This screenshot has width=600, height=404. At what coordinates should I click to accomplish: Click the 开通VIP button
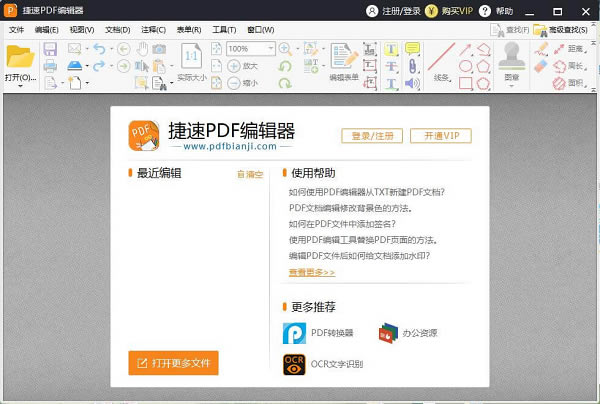pyautogui.click(x=441, y=136)
